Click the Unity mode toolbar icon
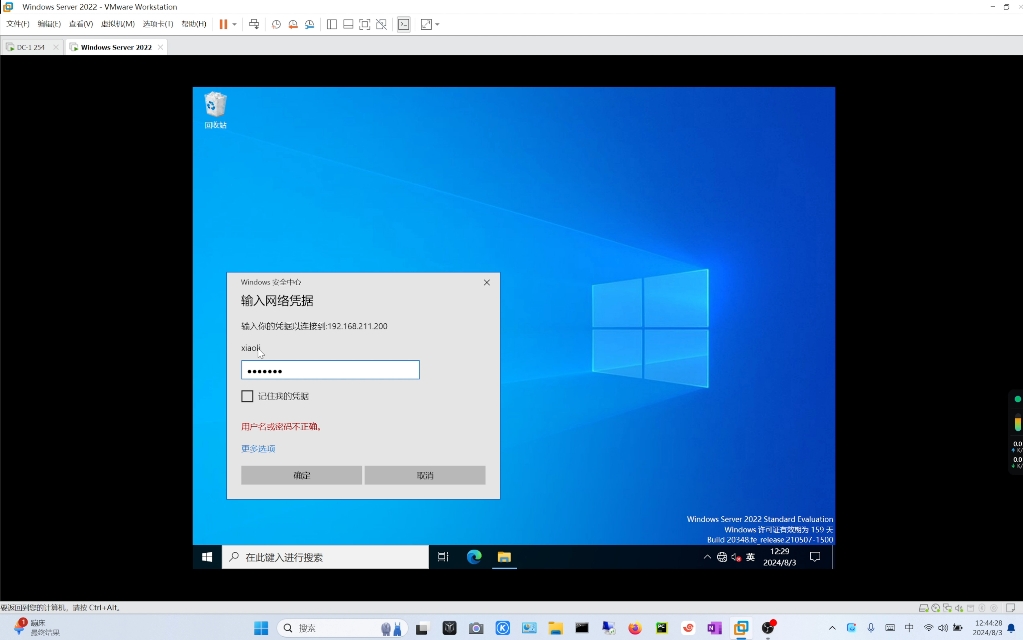 point(381,24)
